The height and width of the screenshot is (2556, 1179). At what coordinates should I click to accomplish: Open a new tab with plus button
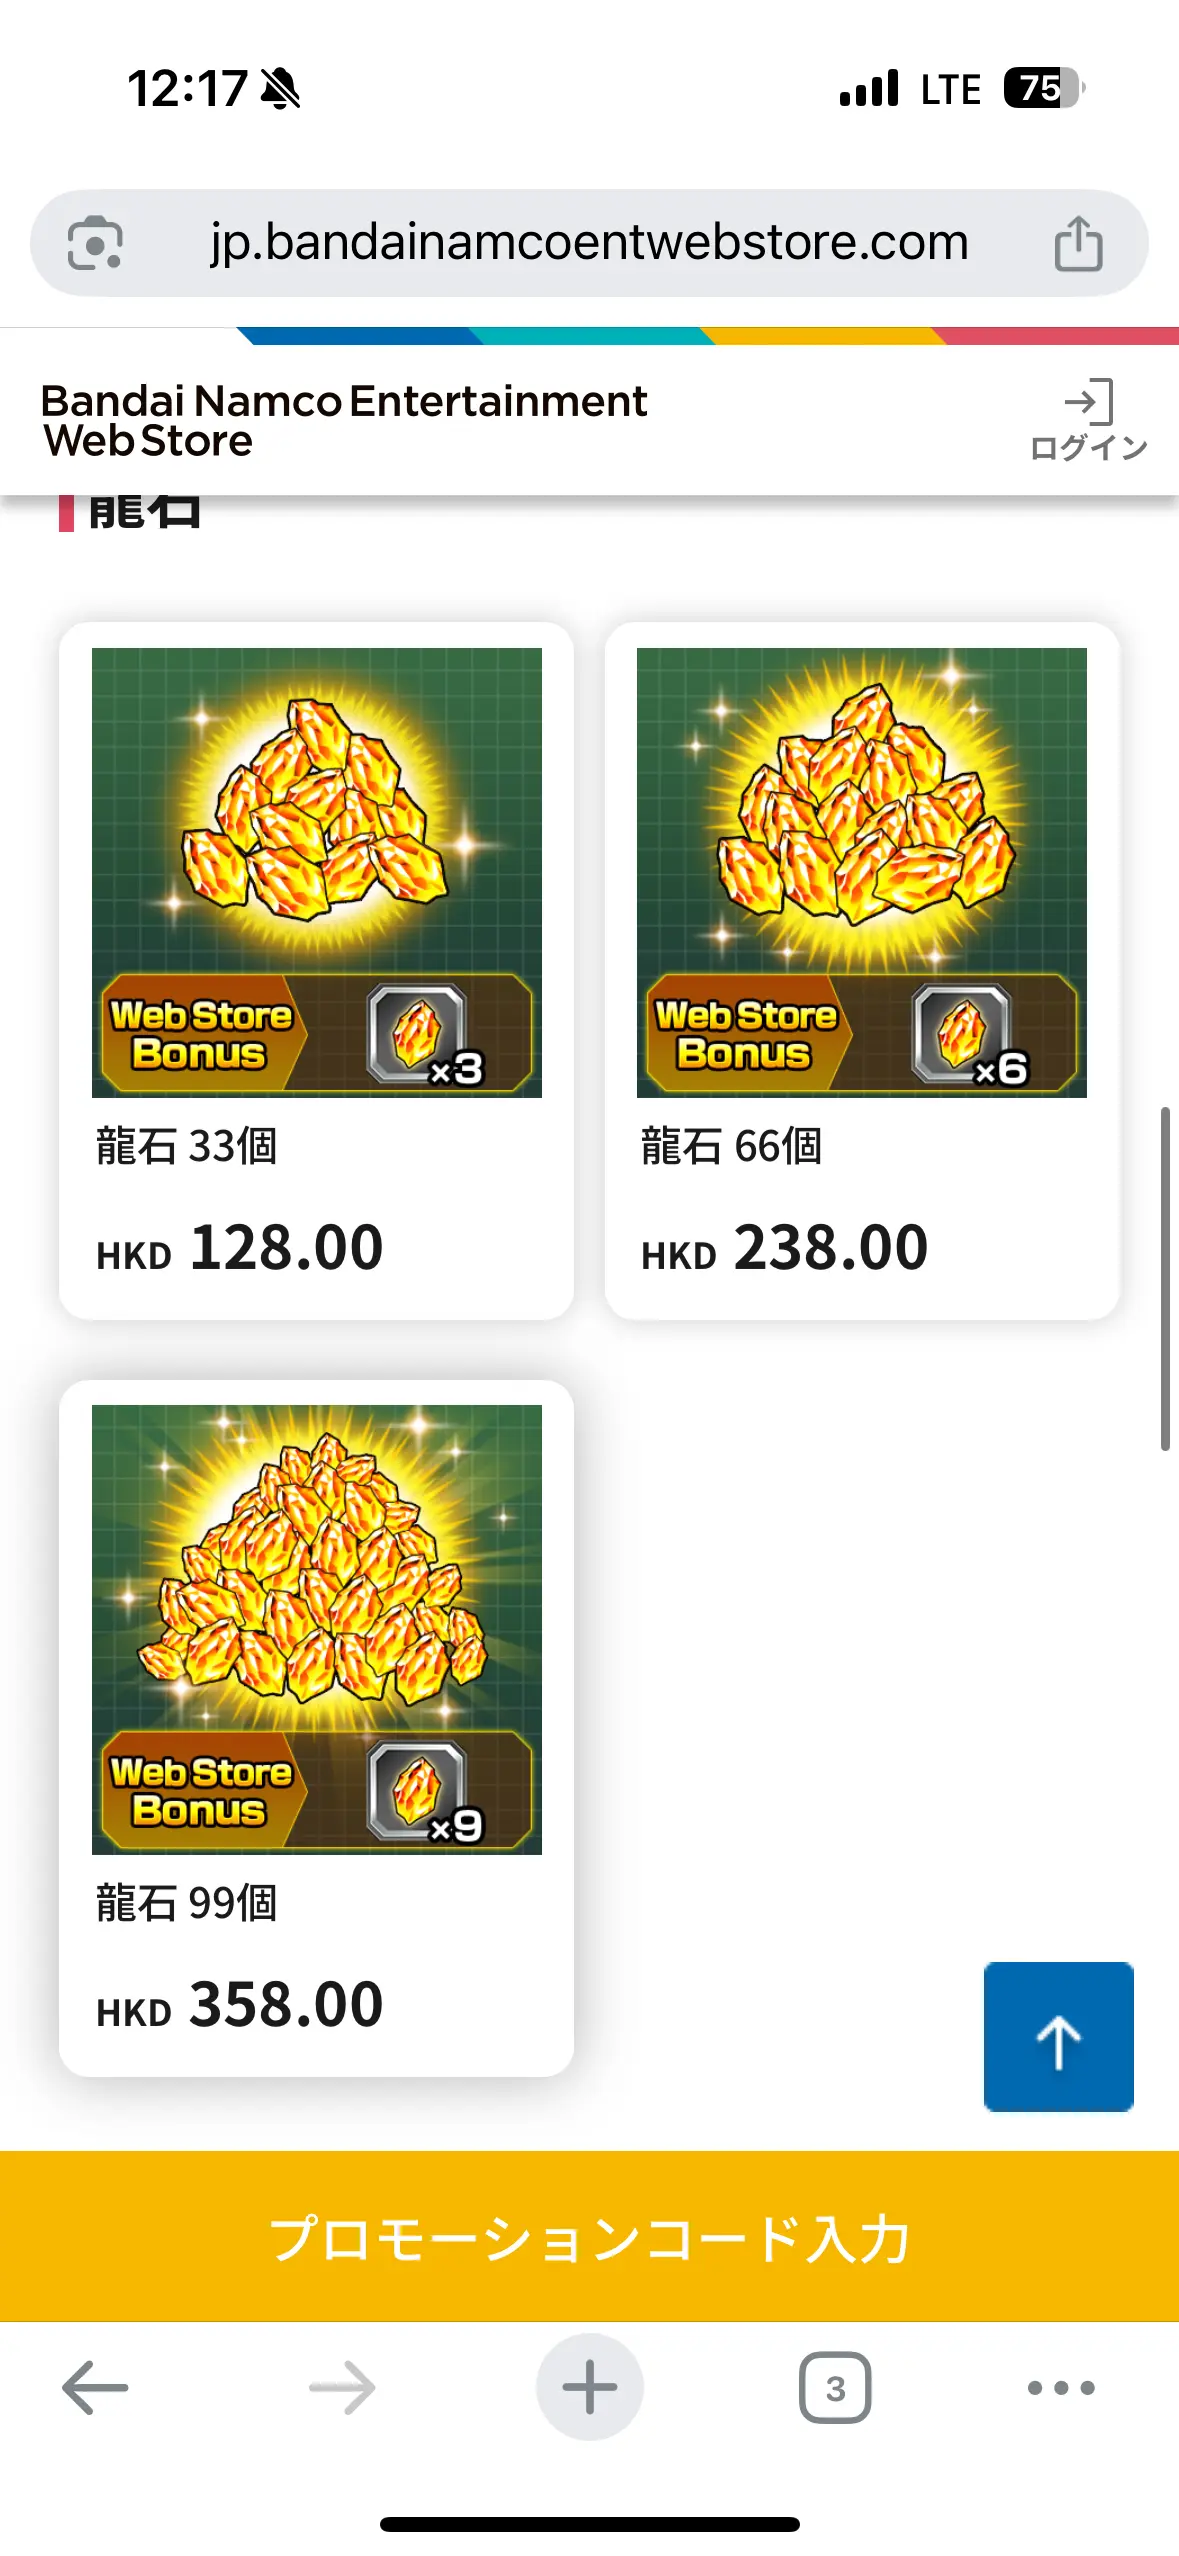coord(589,2387)
